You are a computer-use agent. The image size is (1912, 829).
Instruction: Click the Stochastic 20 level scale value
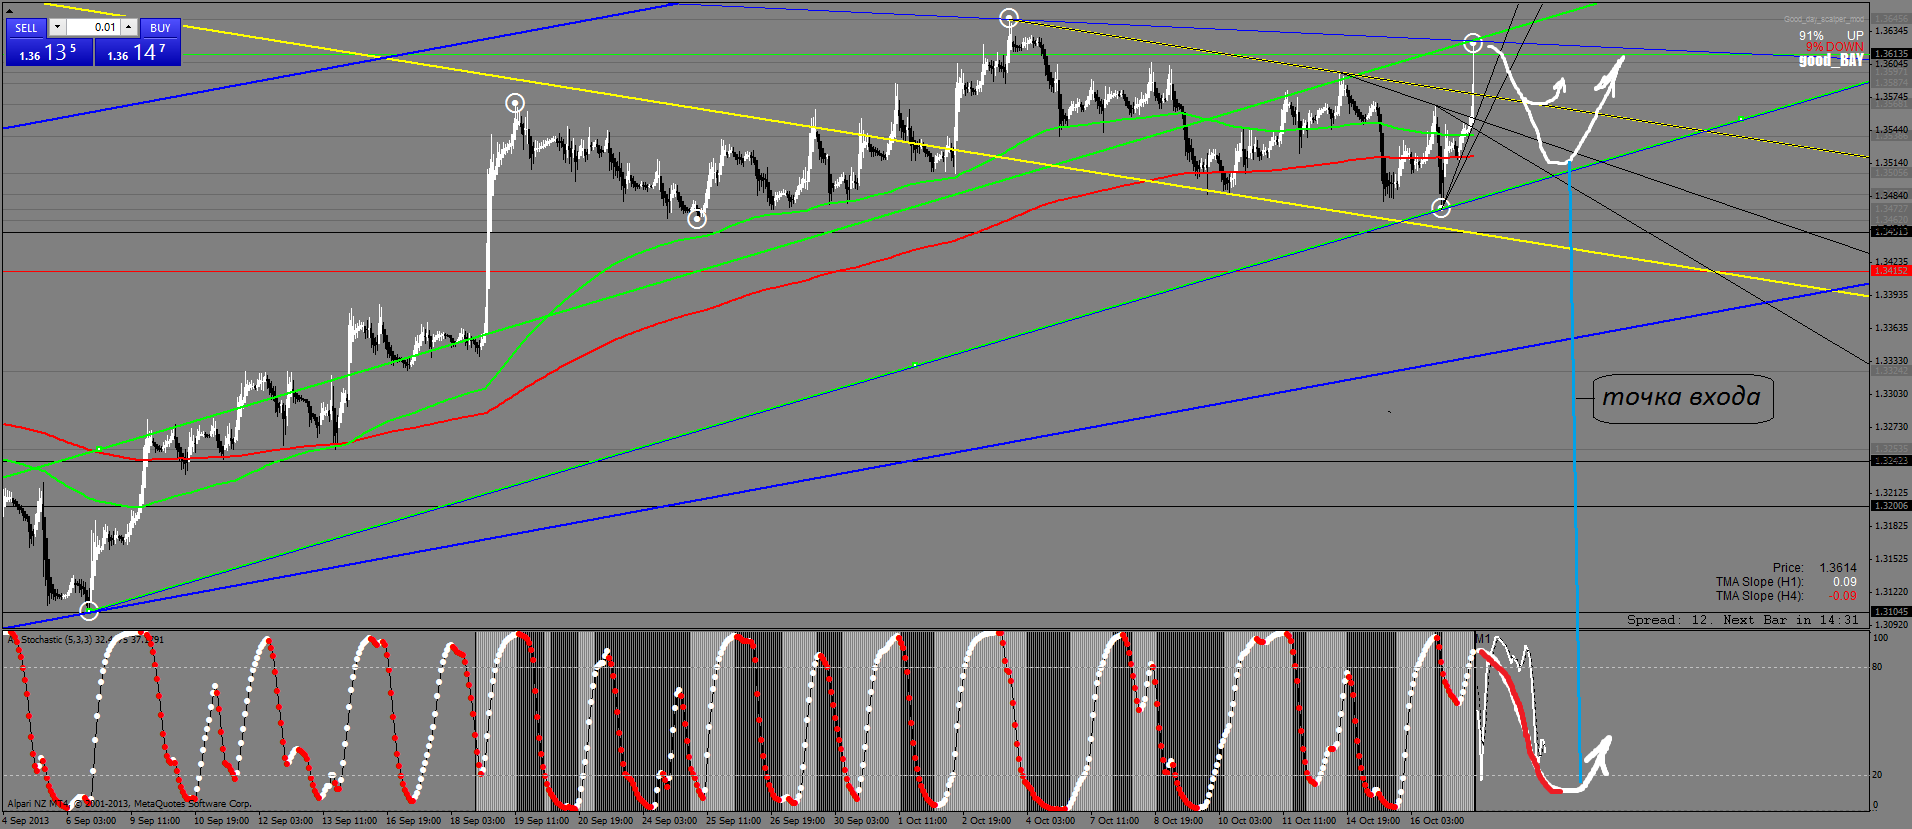(1878, 775)
